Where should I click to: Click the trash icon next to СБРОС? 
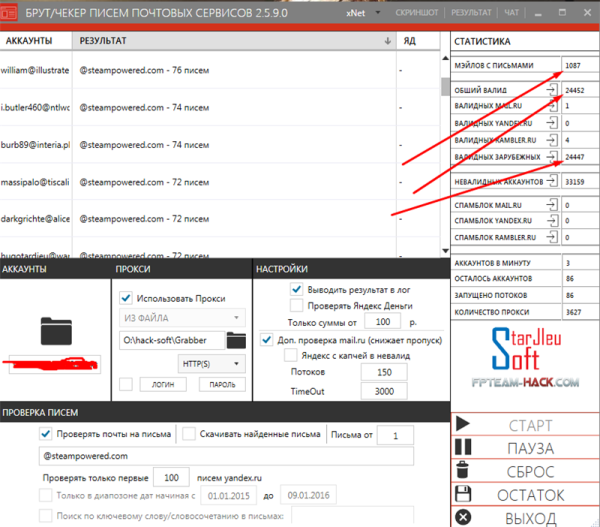(462, 471)
